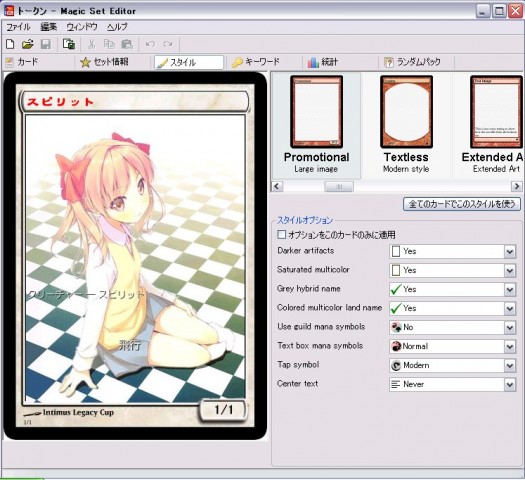Open the 編集 menu
Image resolution: width=525 pixels, height=480 pixels.
point(49,27)
